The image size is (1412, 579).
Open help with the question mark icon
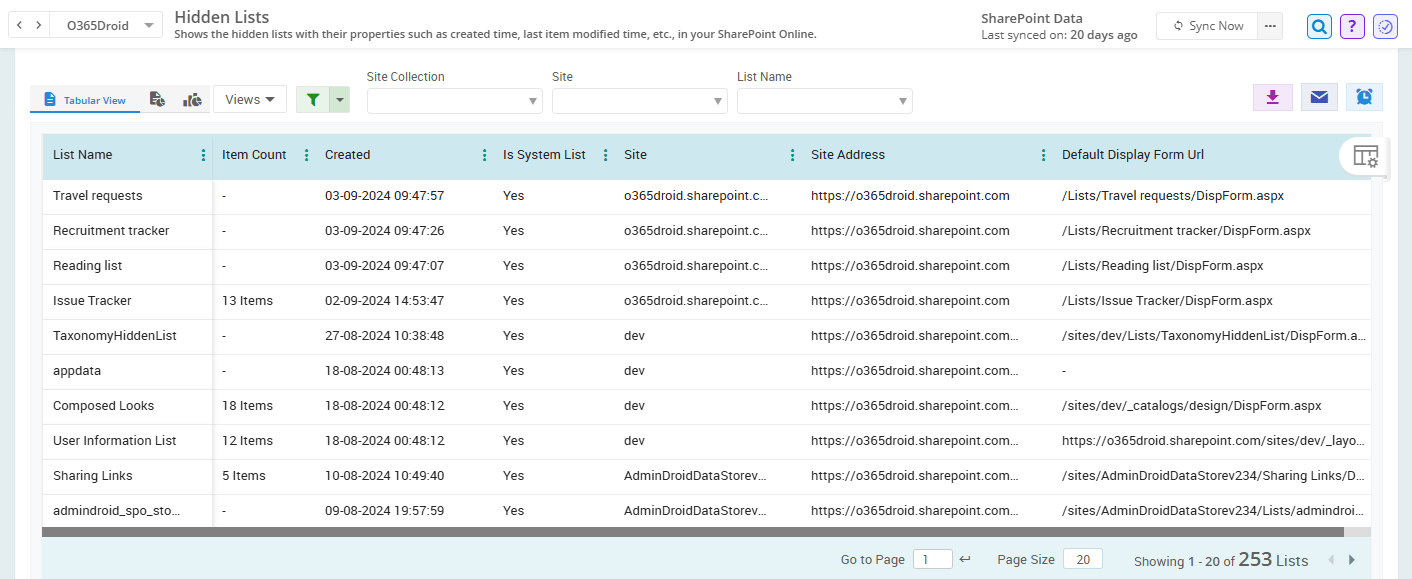pos(1352,25)
